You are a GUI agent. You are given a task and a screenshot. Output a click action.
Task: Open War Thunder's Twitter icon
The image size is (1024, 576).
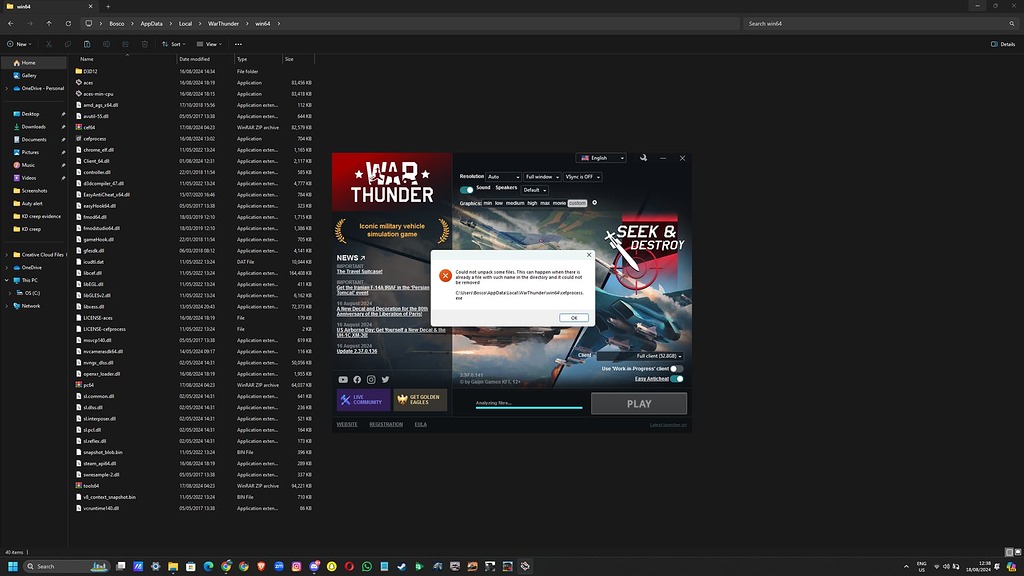click(x=385, y=379)
